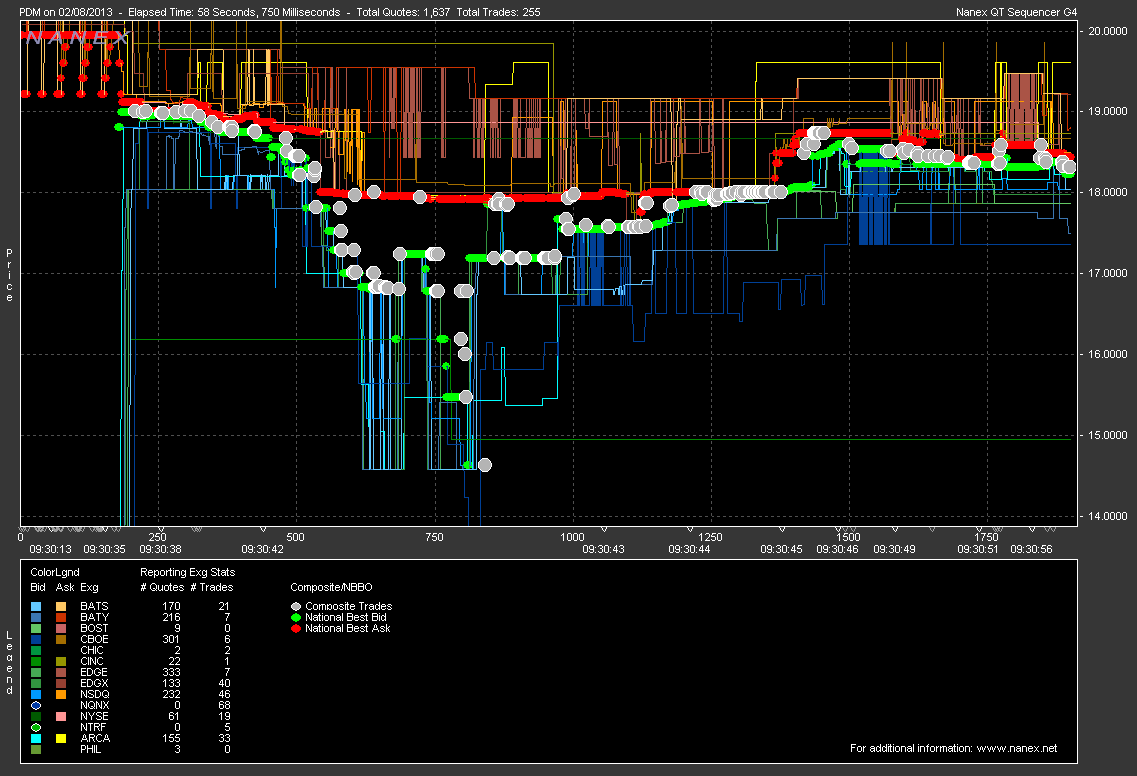Click the 'Nanex QT Sequencer G4' title text

[x=1017, y=12]
